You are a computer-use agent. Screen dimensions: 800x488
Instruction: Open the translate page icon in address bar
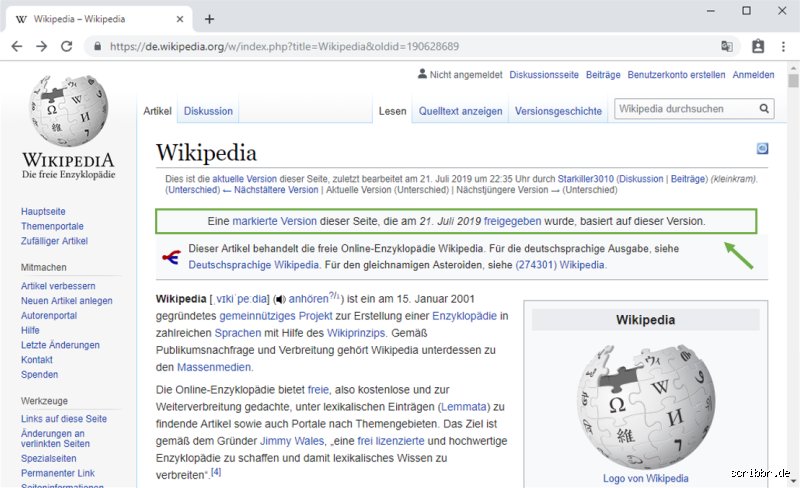pos(727,46)
